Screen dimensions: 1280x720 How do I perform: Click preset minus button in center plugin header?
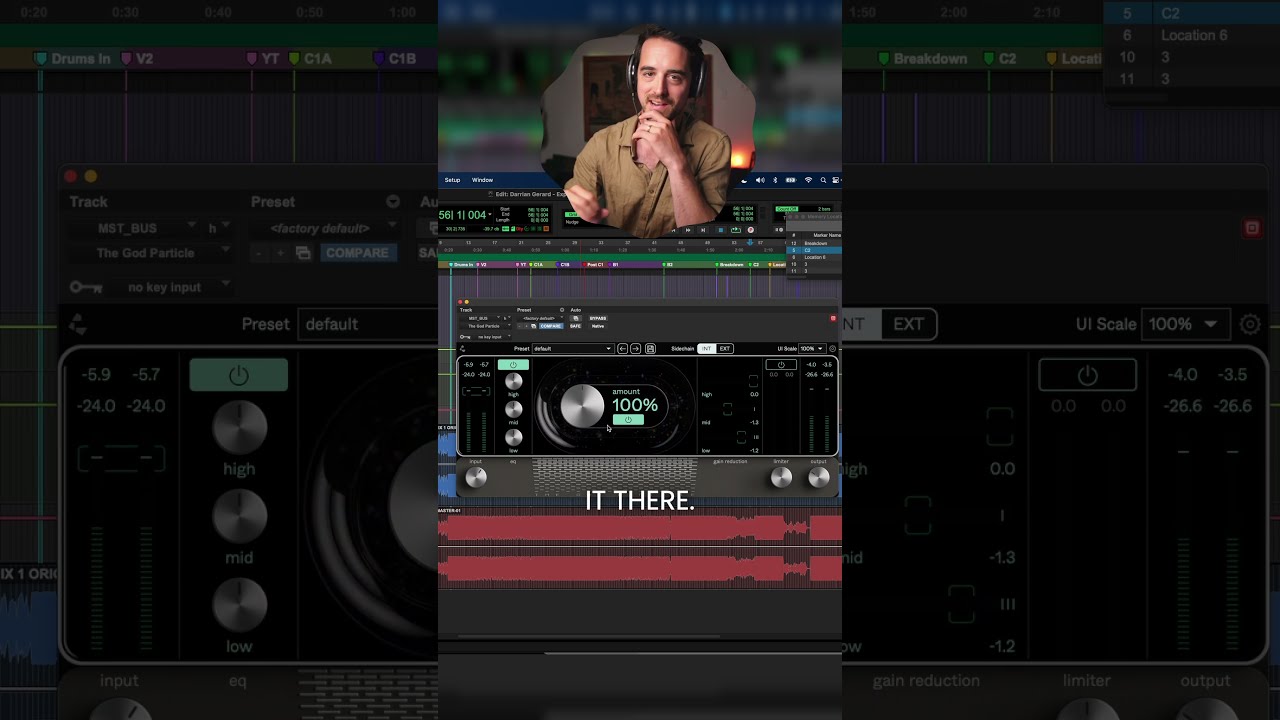click(x=520, y=326)
